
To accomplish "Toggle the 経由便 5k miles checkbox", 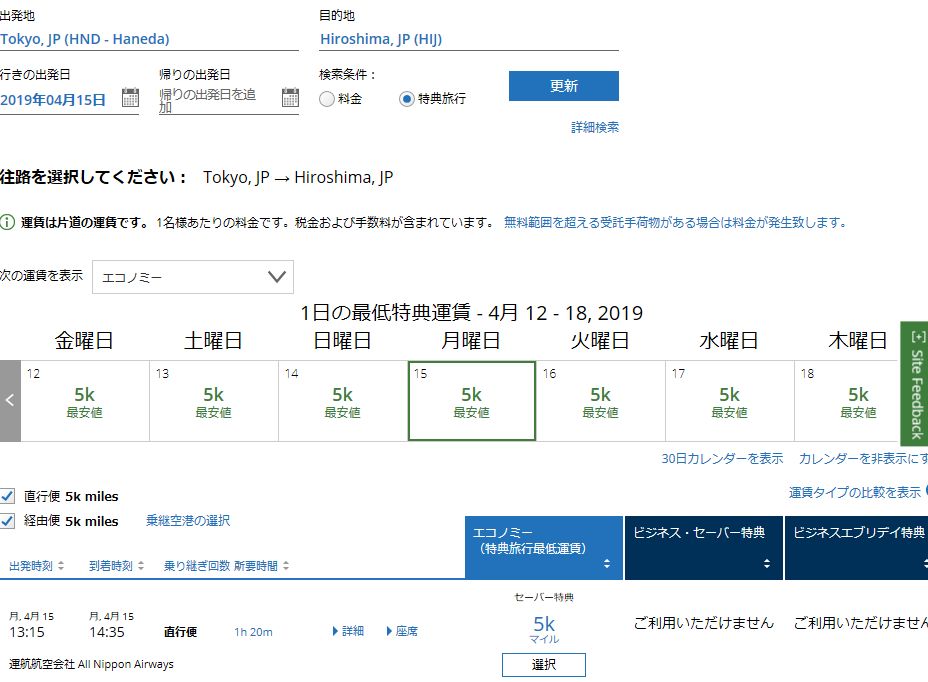I will coord(7,521).
